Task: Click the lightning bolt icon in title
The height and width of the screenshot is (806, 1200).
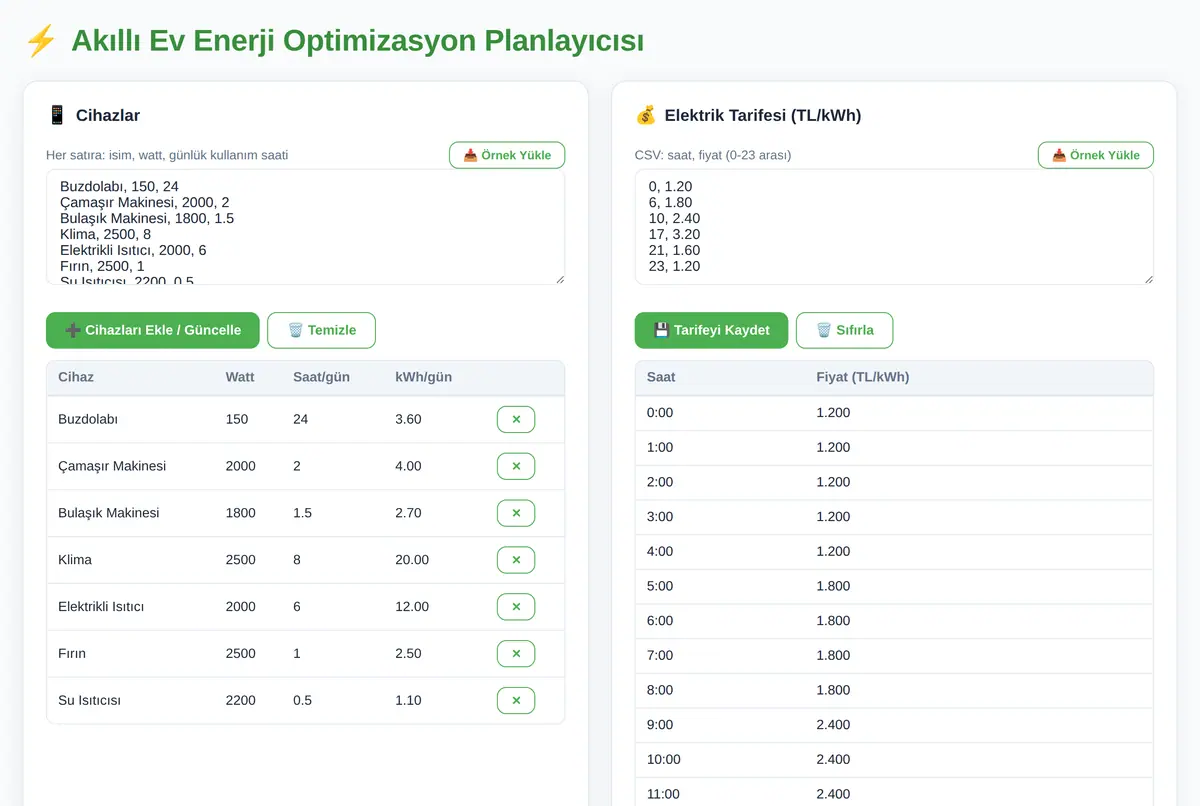Action: (41, 41)
